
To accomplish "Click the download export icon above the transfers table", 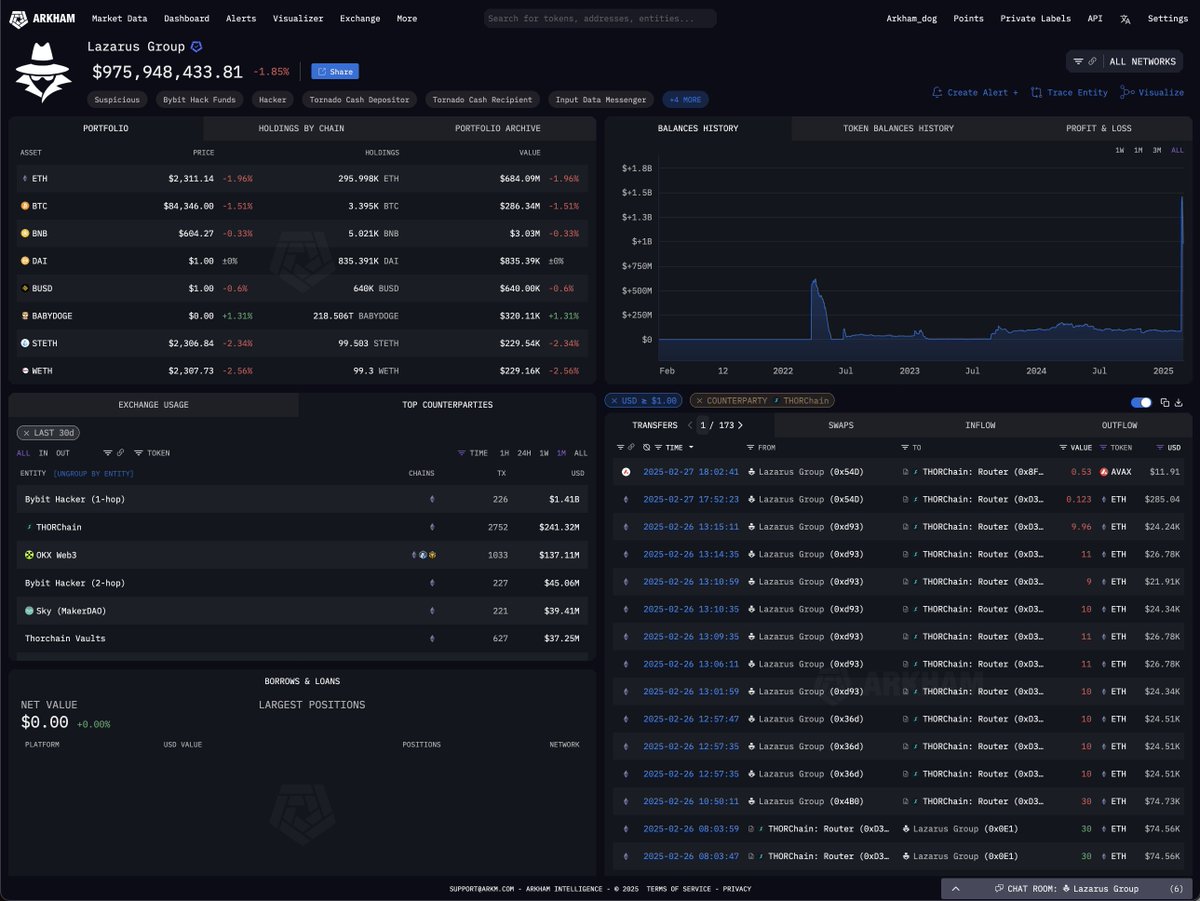I will [x=1177, y=400].
